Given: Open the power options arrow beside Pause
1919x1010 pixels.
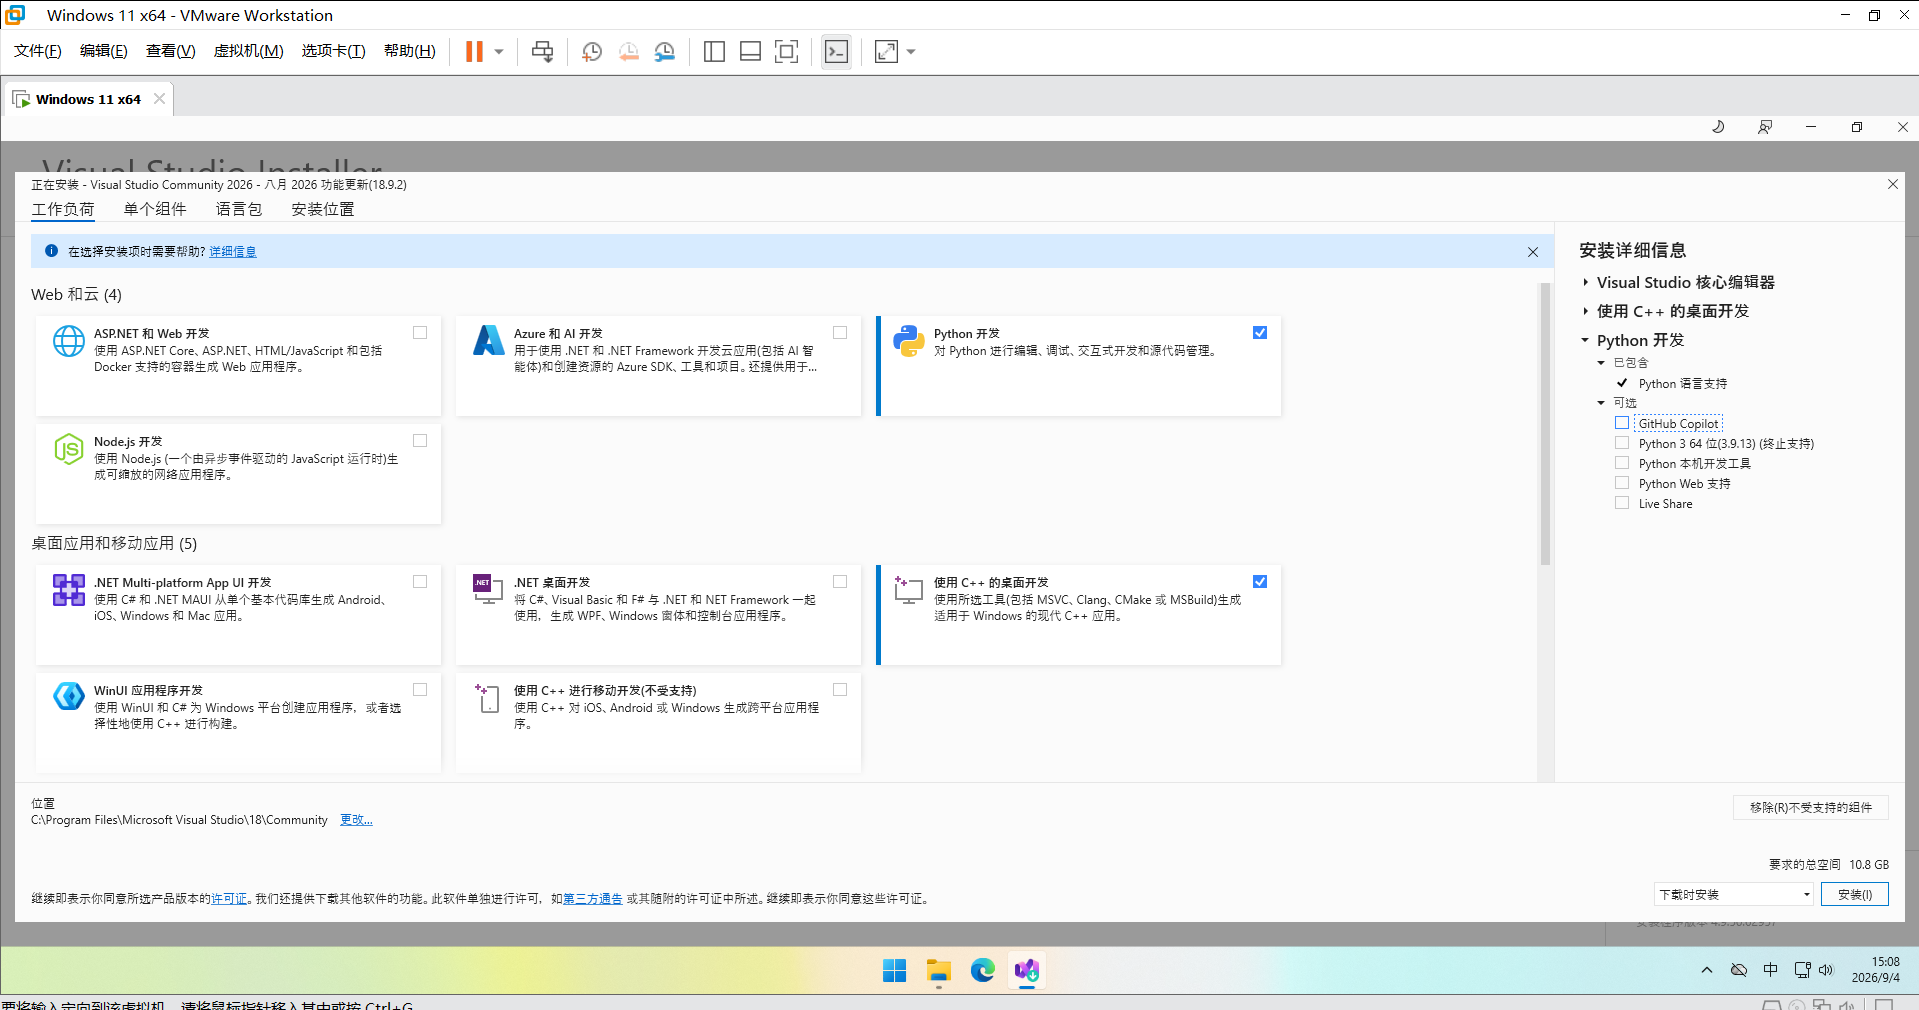Looking at the screenshot, I should click(499, 52).
